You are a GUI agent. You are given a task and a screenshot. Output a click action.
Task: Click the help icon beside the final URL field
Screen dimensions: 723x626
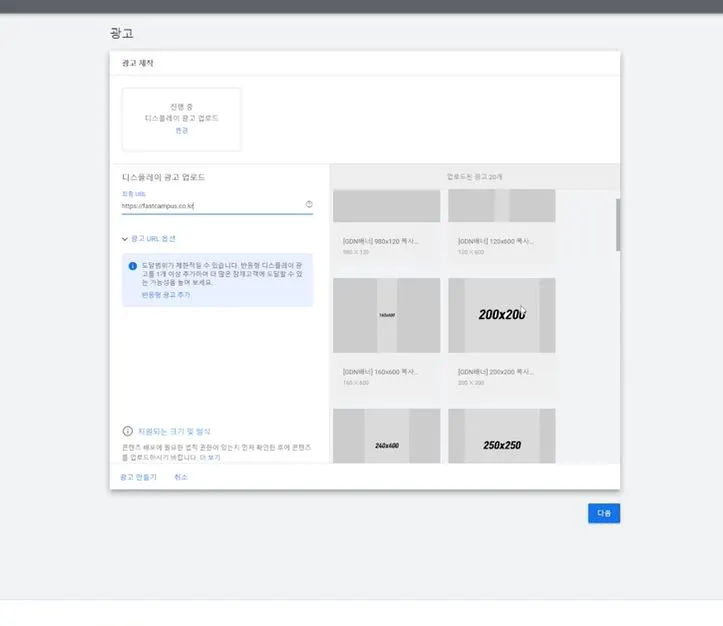click(x=309, y=204)
